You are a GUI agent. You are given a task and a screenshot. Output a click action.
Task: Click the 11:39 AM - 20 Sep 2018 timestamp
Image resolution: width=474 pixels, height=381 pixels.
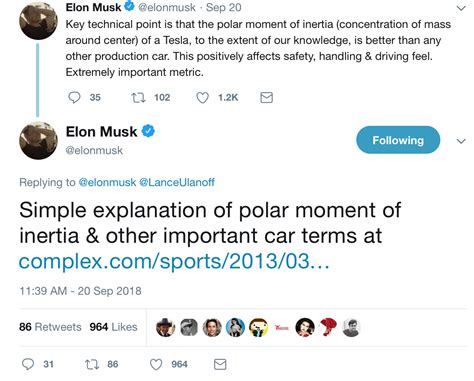pos(80,291)
